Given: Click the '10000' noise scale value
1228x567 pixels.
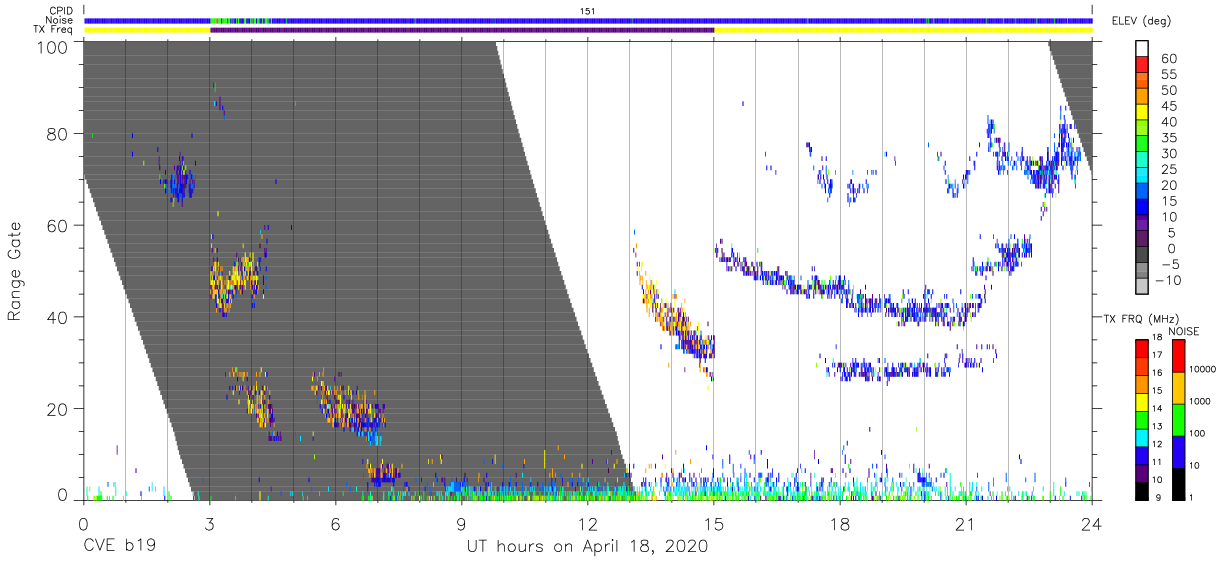Looking at the screenshot, I should [x=1203, y=370].
